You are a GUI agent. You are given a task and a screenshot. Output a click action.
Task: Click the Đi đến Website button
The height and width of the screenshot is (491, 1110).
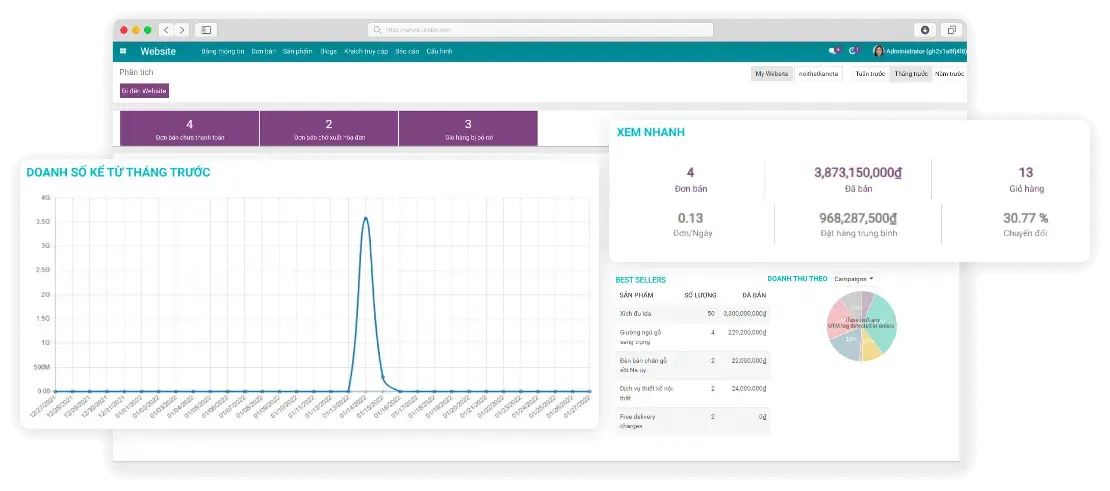point(145,91)
